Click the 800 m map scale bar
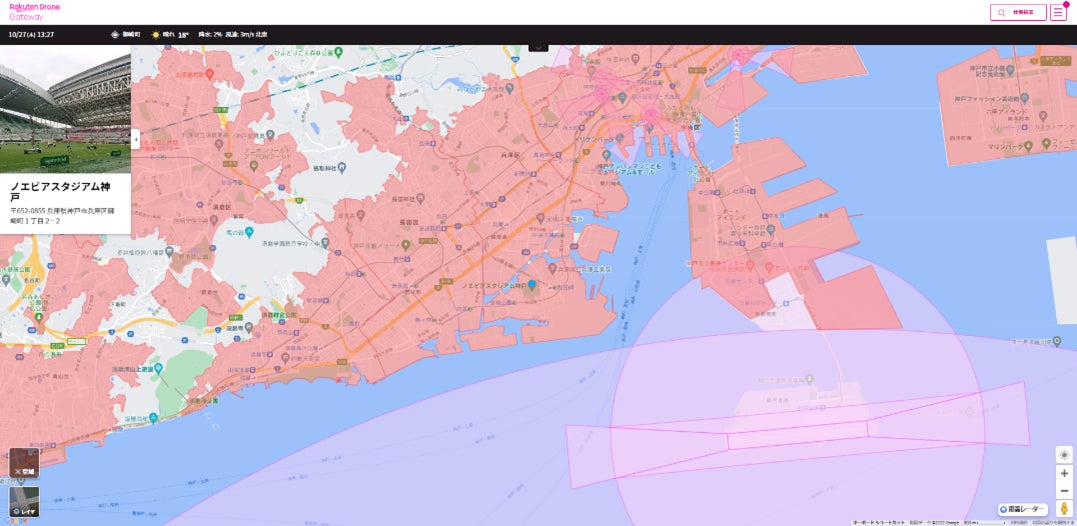 tap(984, 523)
